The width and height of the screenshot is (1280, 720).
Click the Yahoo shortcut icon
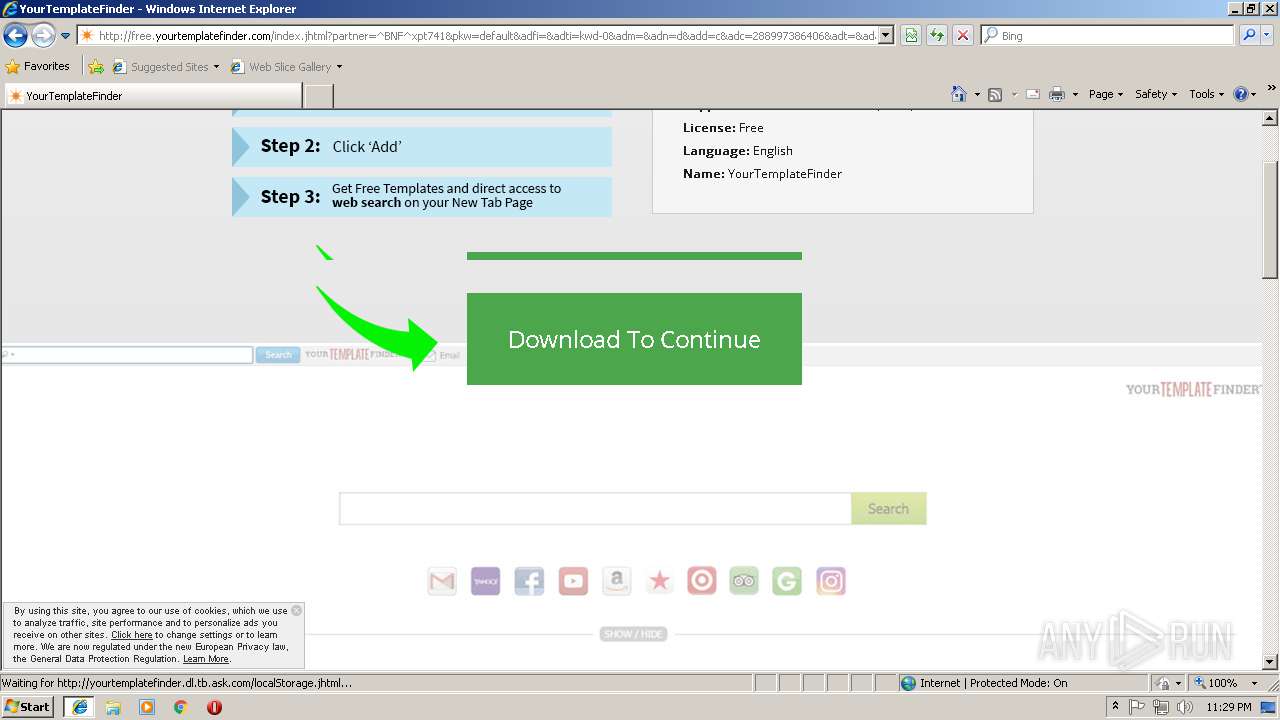pyautogui.click(x=485, y=581)
